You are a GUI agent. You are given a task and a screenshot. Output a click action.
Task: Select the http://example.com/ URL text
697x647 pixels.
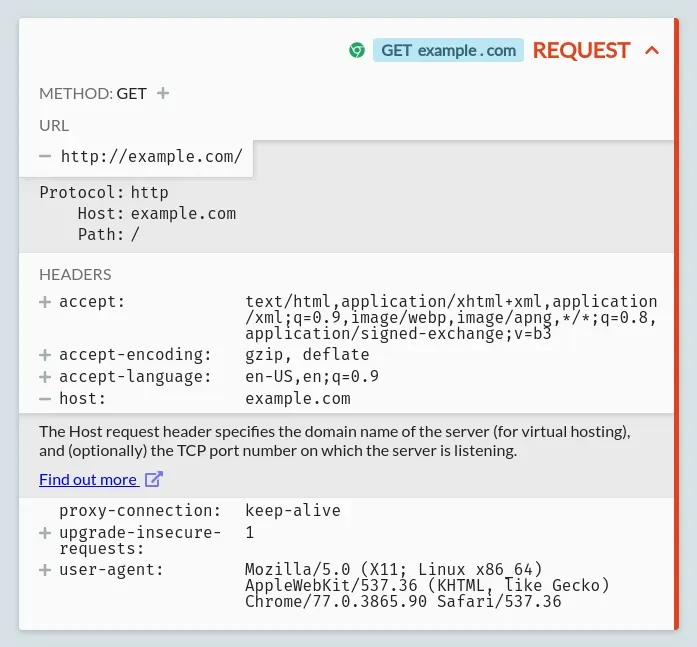(152, 156)
